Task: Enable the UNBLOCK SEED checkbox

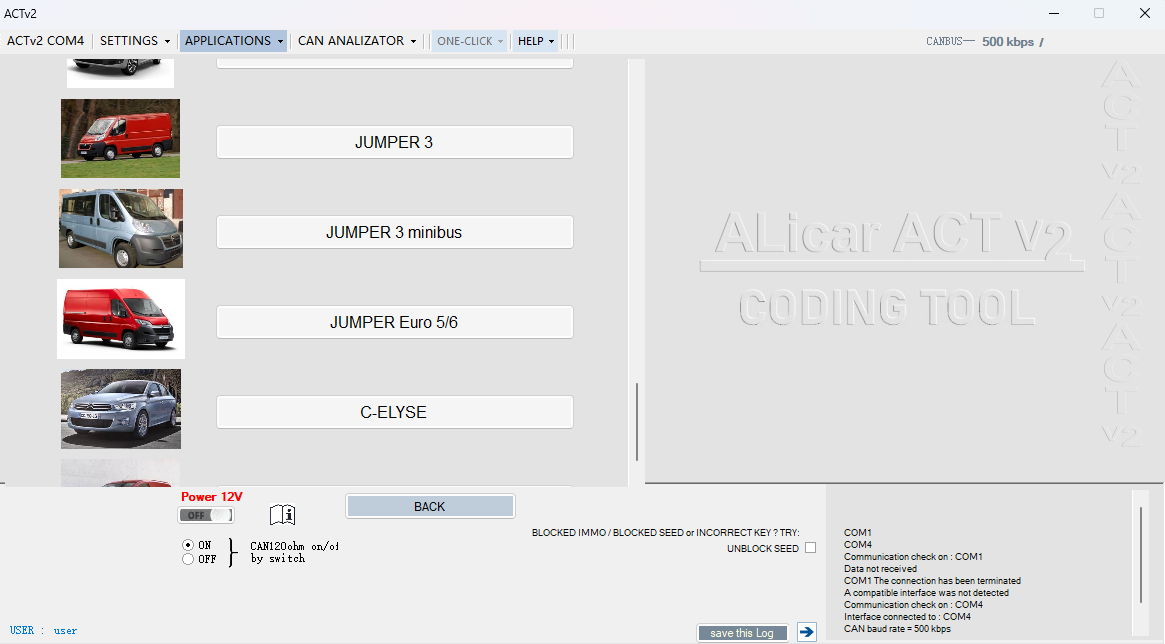Action: point(810,547)
